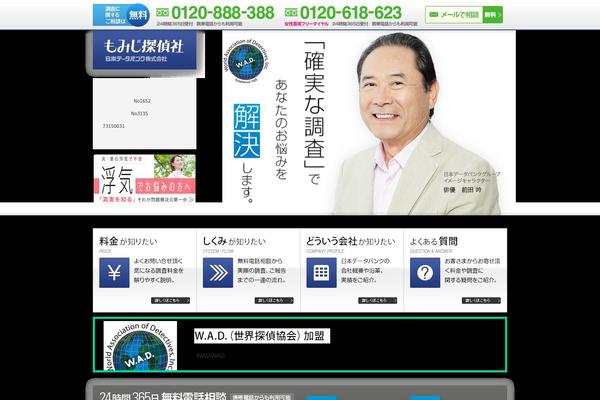Screen dimensions: 600x400
Task: Click the No1652 text in side box
Action: coord(142,101)
